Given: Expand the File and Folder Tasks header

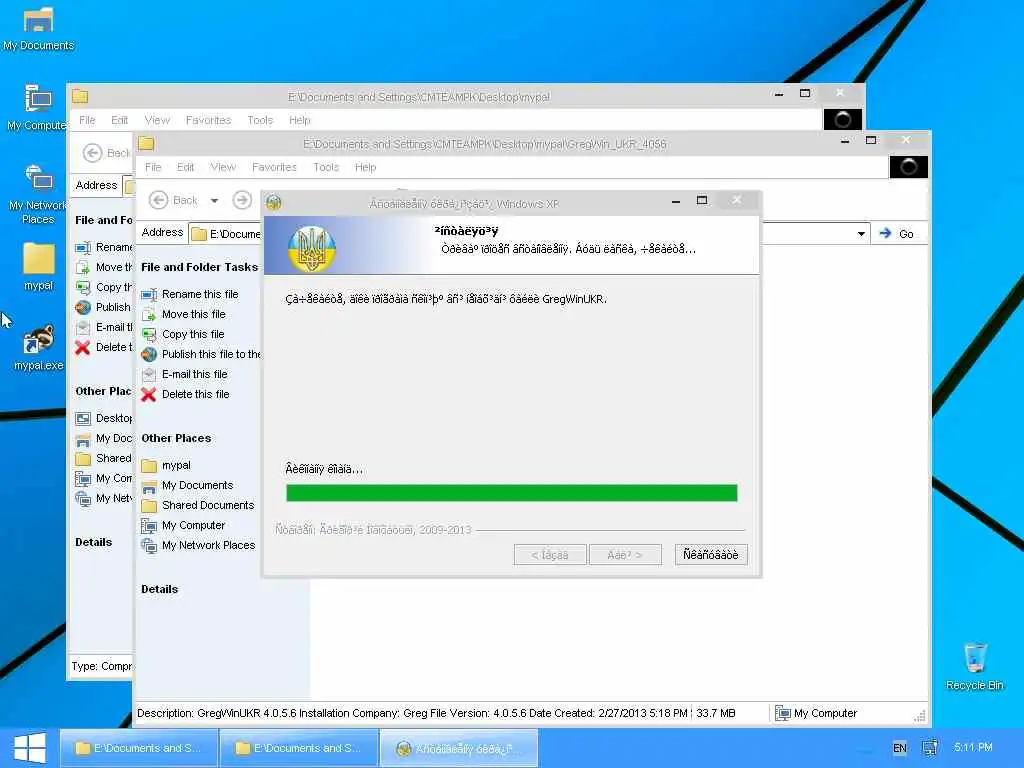Looking at the screenshot, I should click(199, 267).
